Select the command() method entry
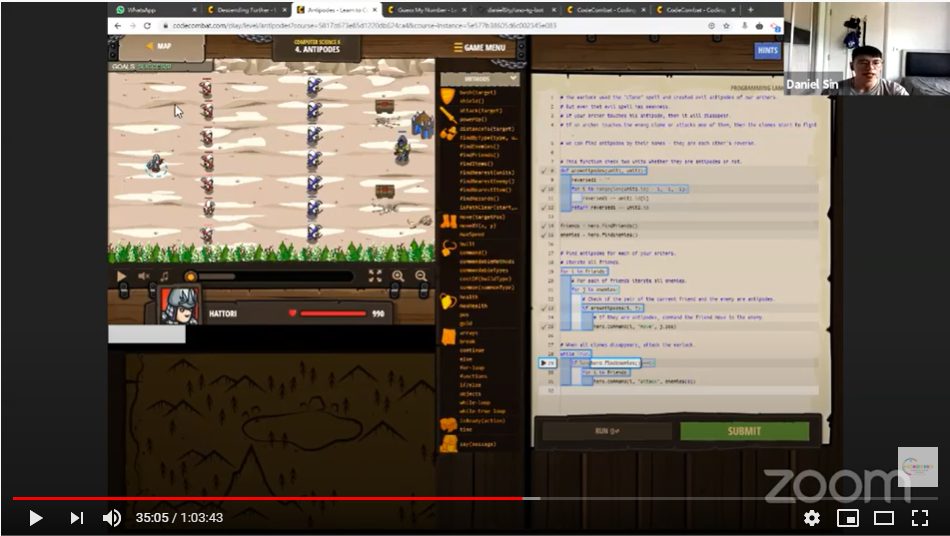 (x=473, y=253)
